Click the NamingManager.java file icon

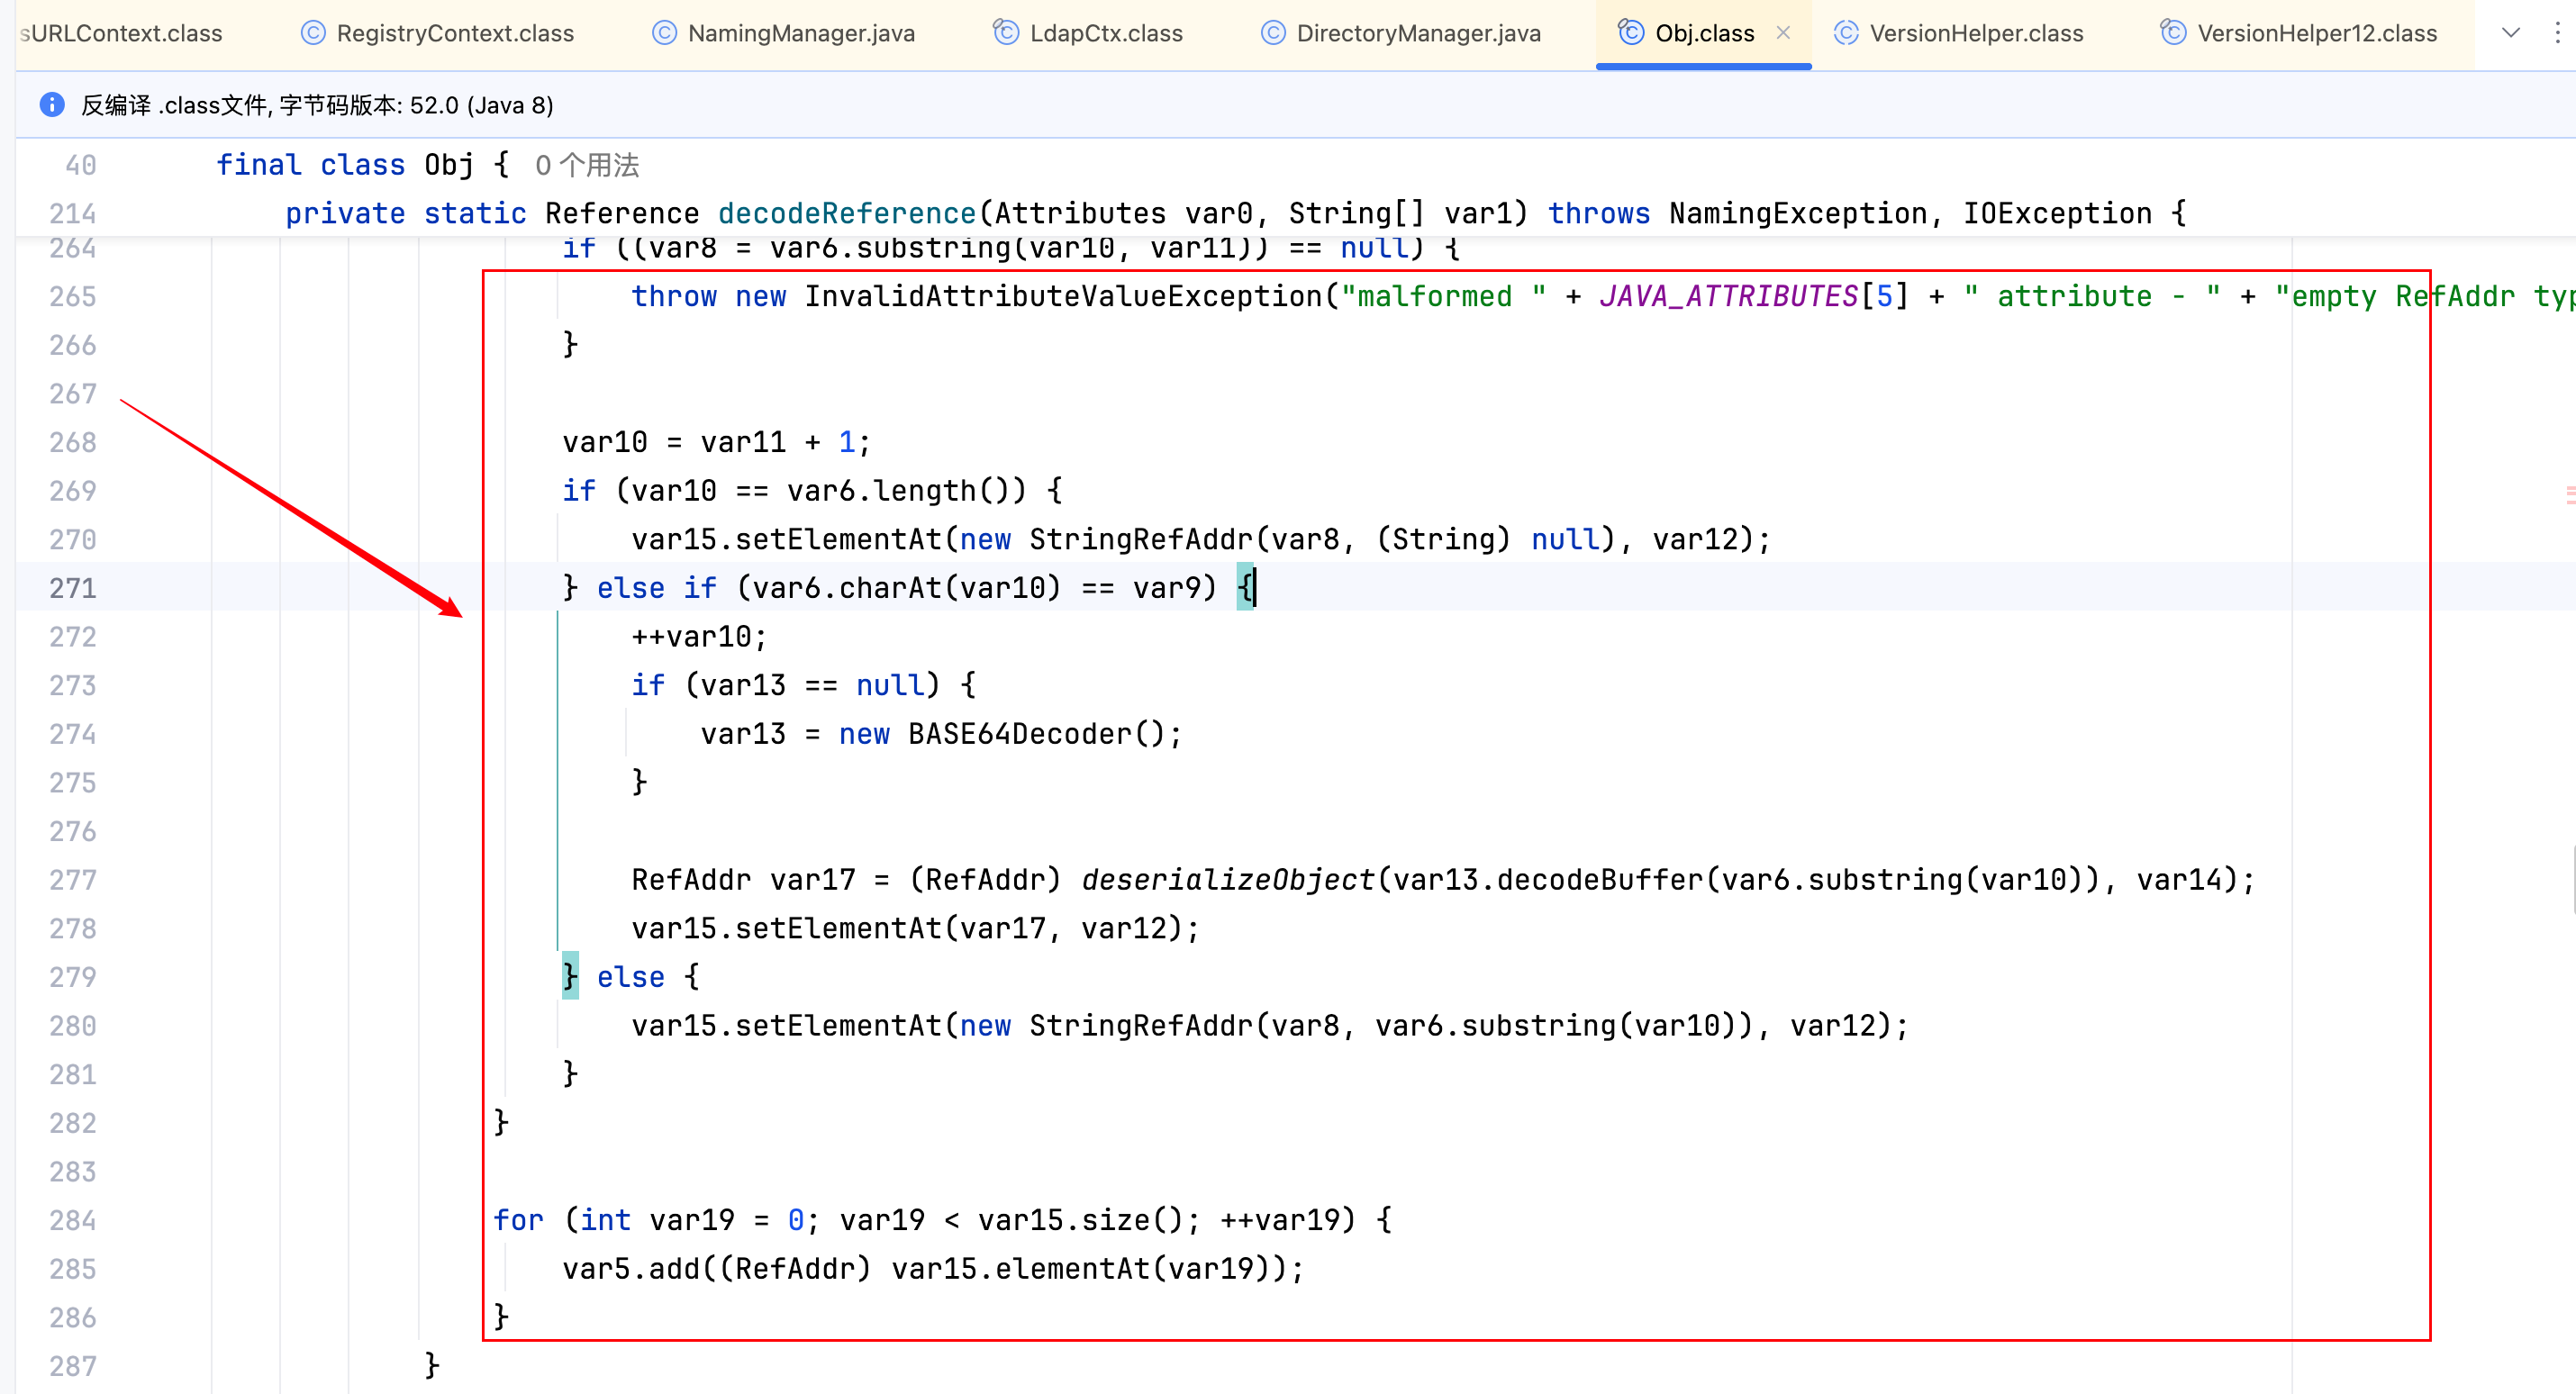click(664, 33)
